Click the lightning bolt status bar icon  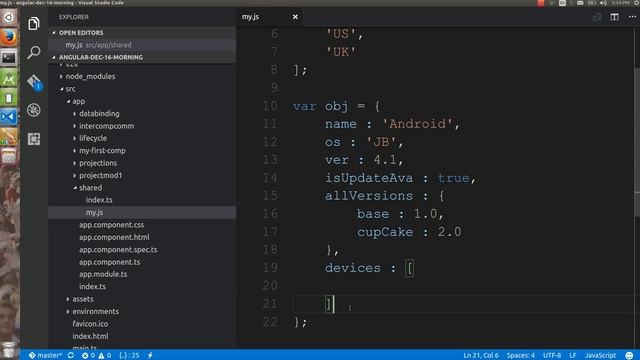[x=150, y=355]
